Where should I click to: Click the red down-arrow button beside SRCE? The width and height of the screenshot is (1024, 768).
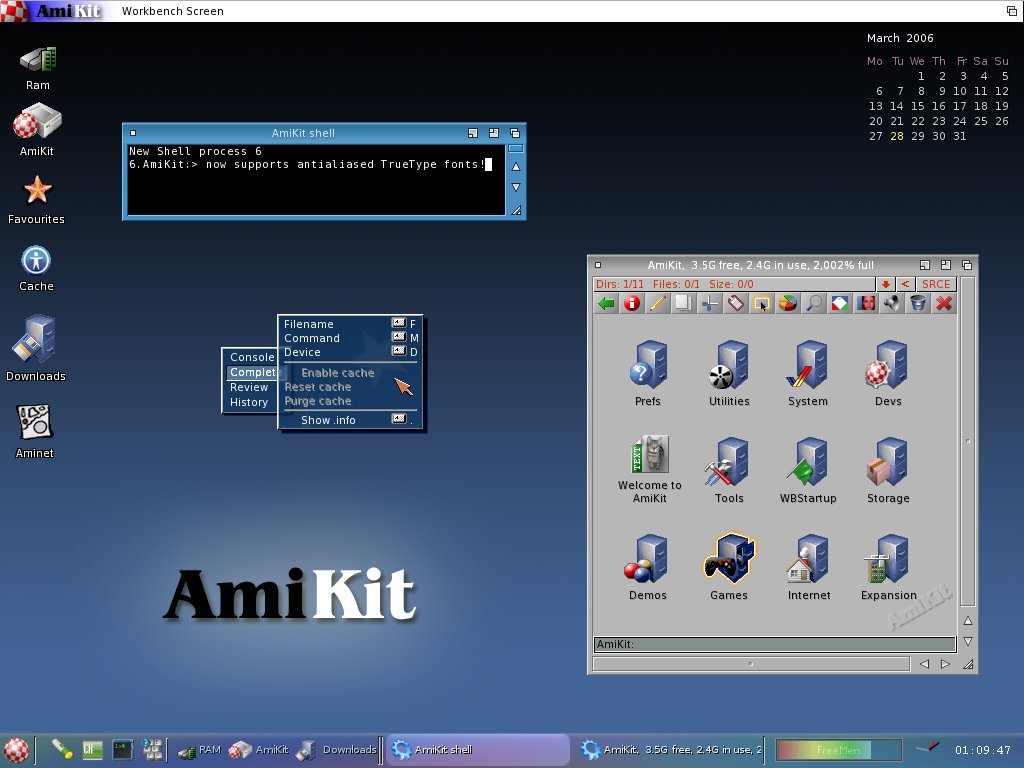point(886,284)
